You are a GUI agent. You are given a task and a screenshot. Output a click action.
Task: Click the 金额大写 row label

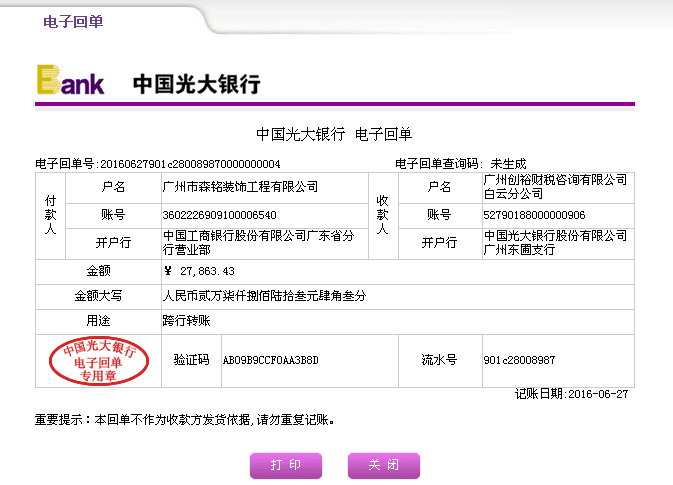pyautogui.click(x=98, y=296)
